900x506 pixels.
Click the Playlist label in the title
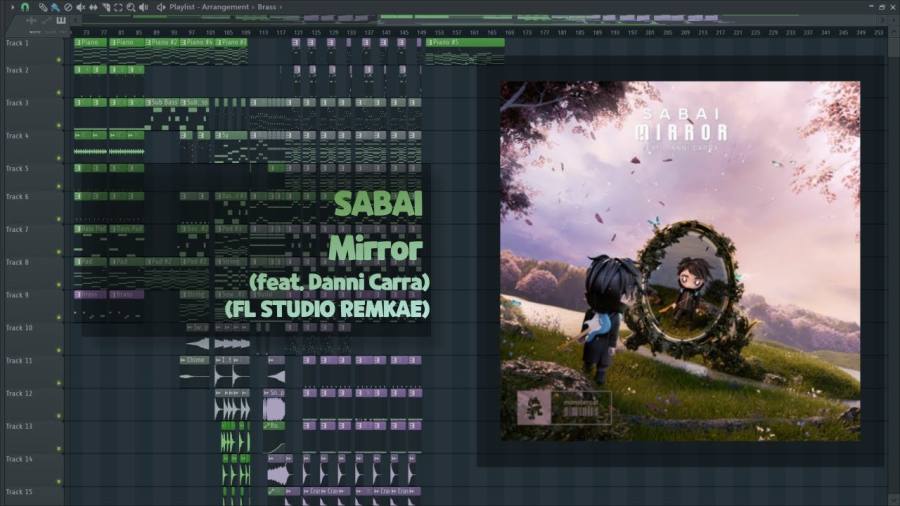point(181,7)
